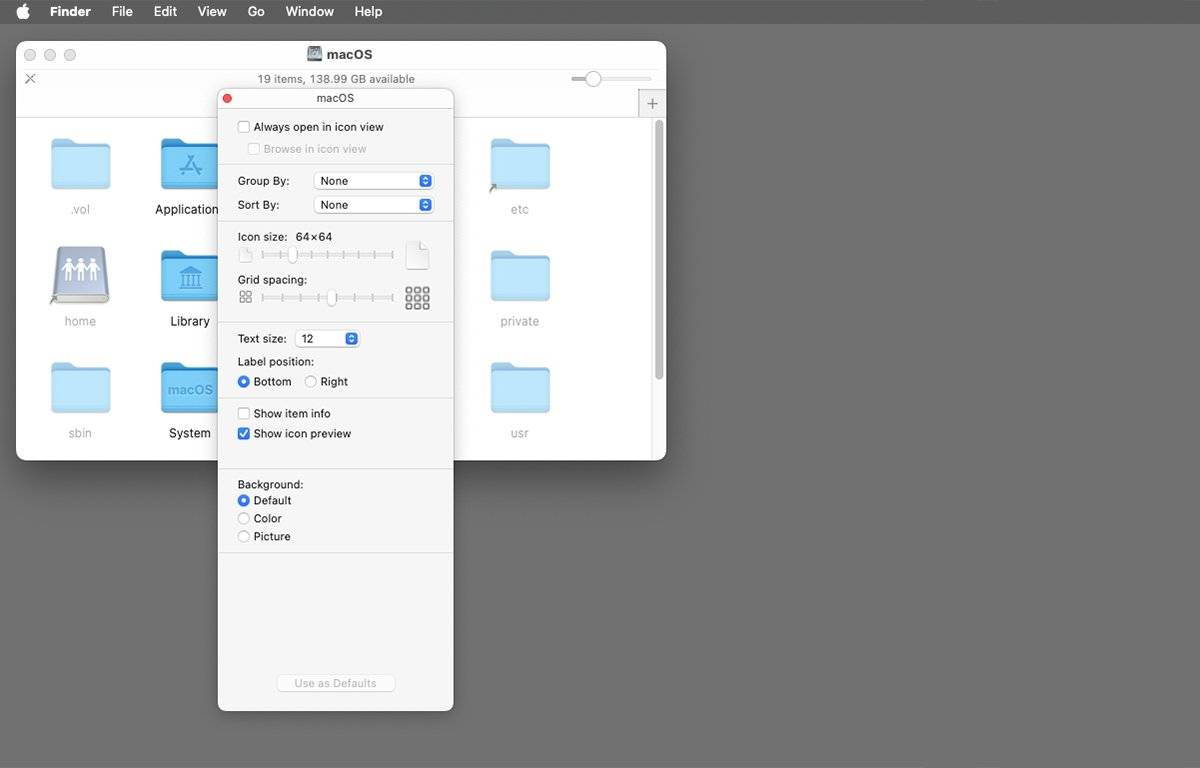Open the Sort By dropdown

(373, 205)
